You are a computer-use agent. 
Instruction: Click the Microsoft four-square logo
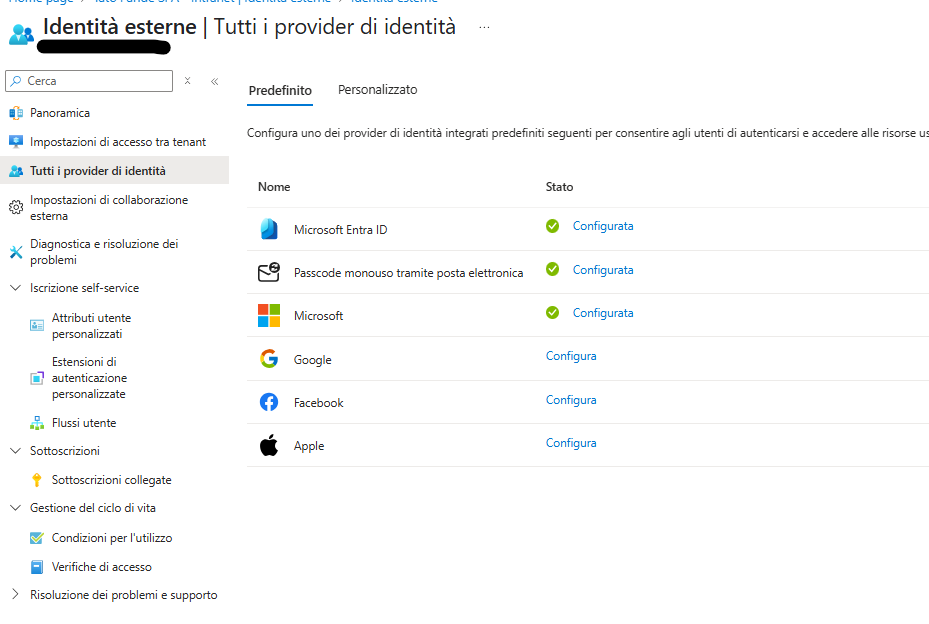tap(269, 315)
